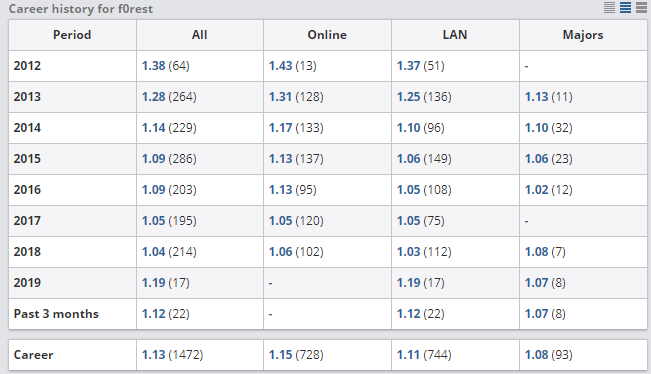The image size is (651, 374).
Task: Open the 2017 Online rating 1.05
Action: coord(280,220)
